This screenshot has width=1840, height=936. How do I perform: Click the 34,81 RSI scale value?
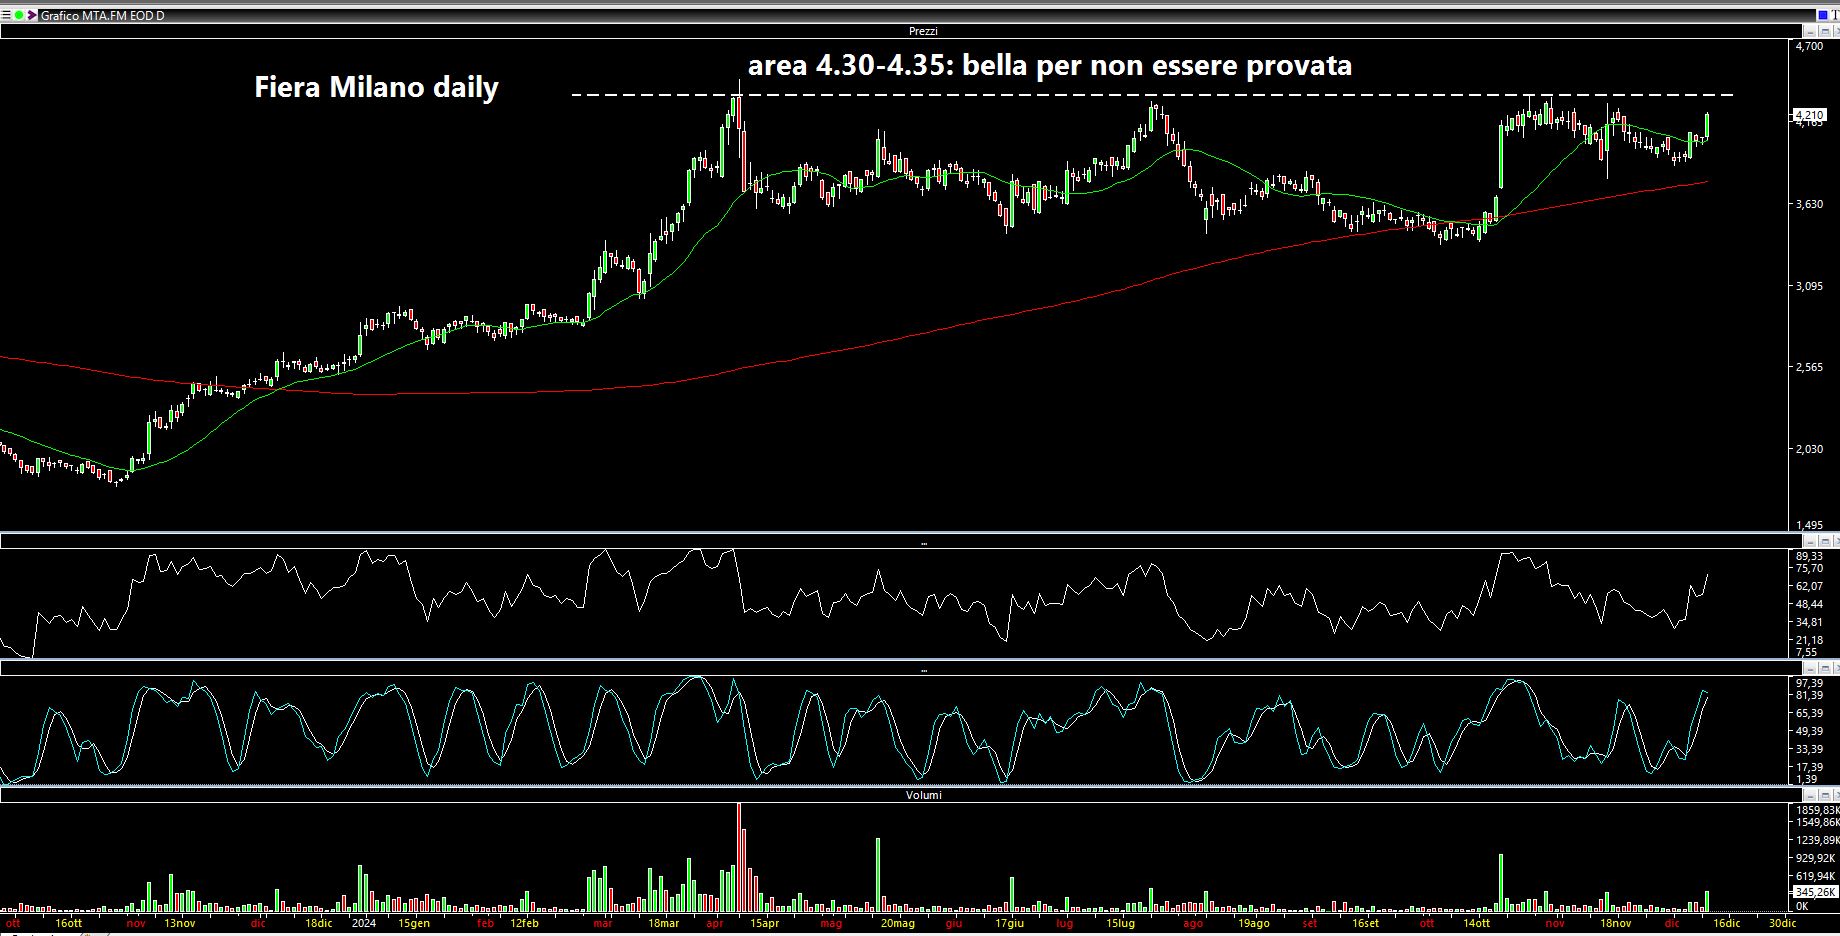click(1809, 622)
